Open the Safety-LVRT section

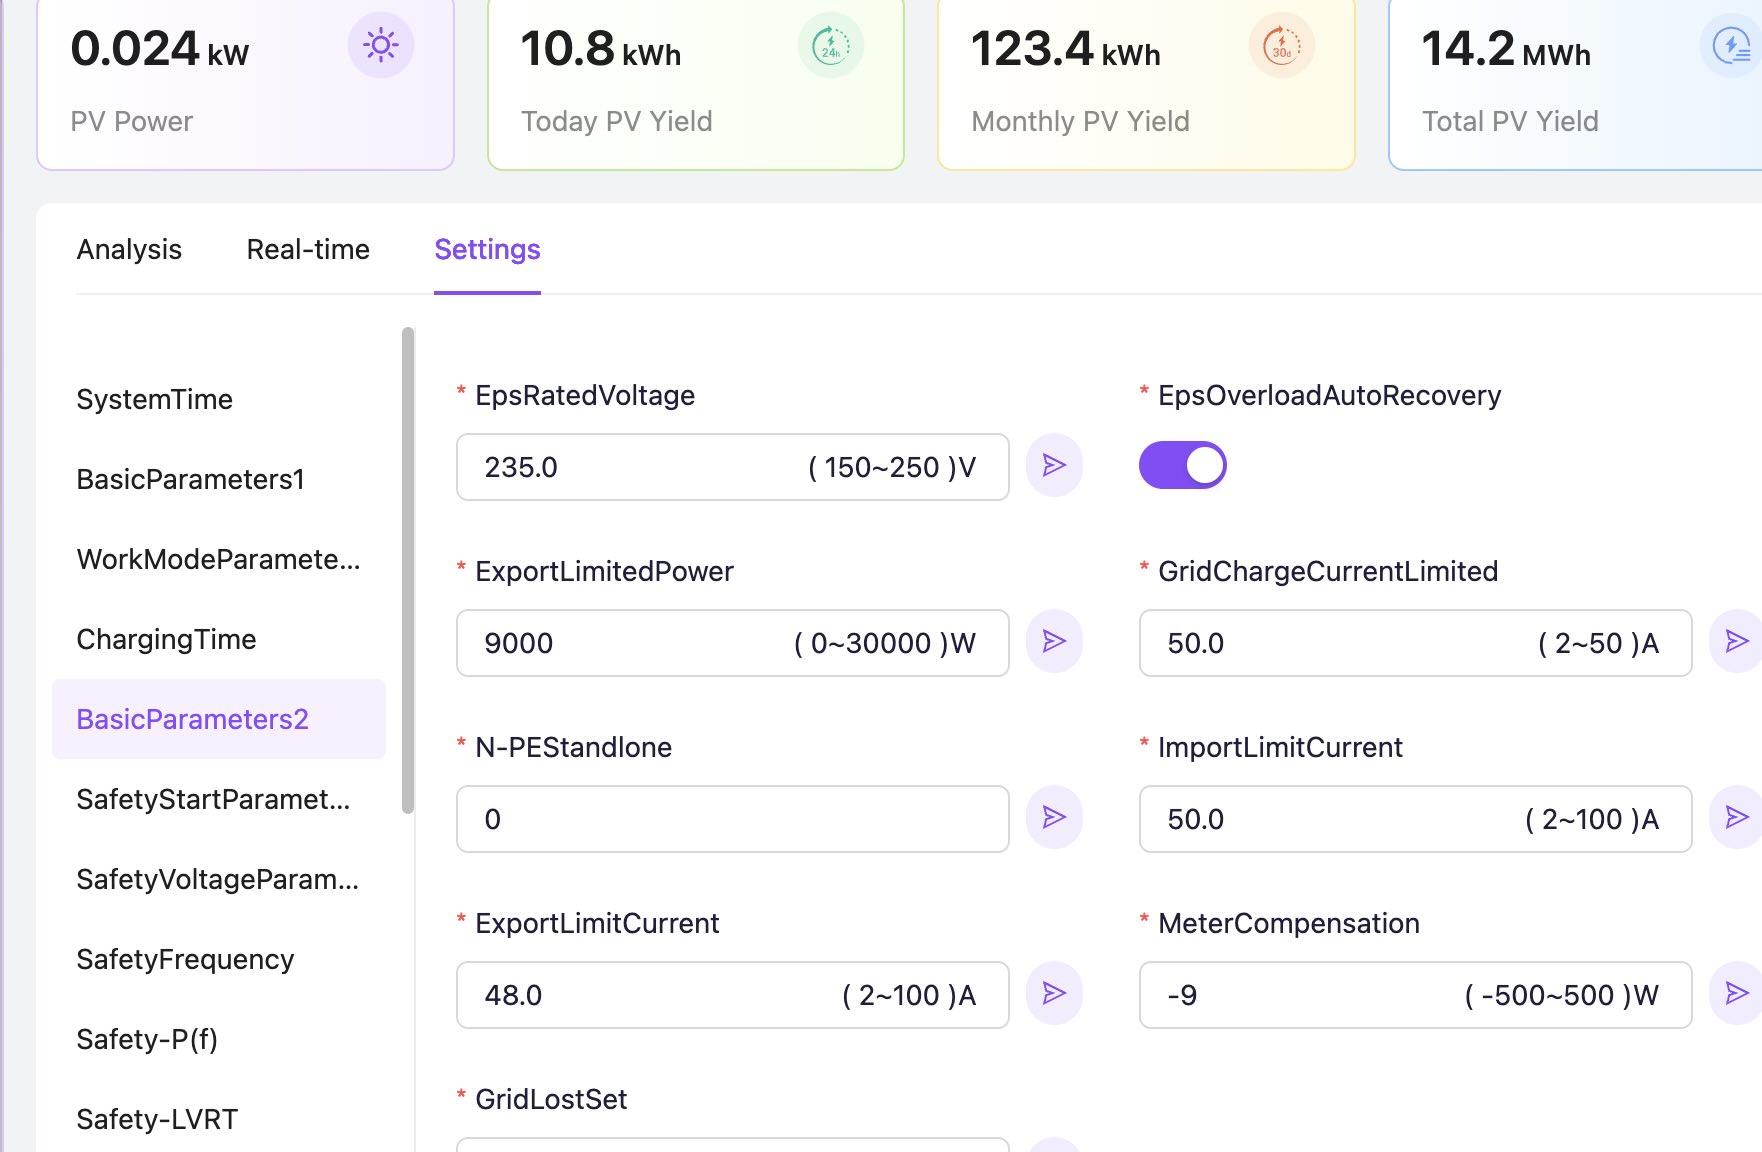point(157,1120)
